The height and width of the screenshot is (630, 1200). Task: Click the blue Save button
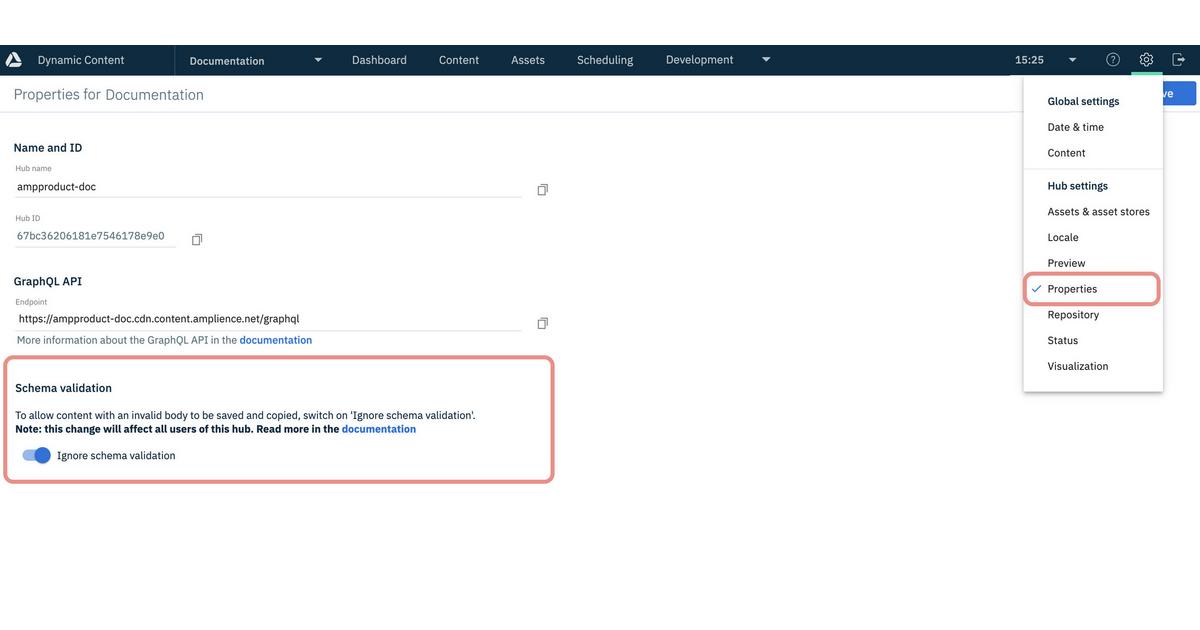pos(1178,94)
